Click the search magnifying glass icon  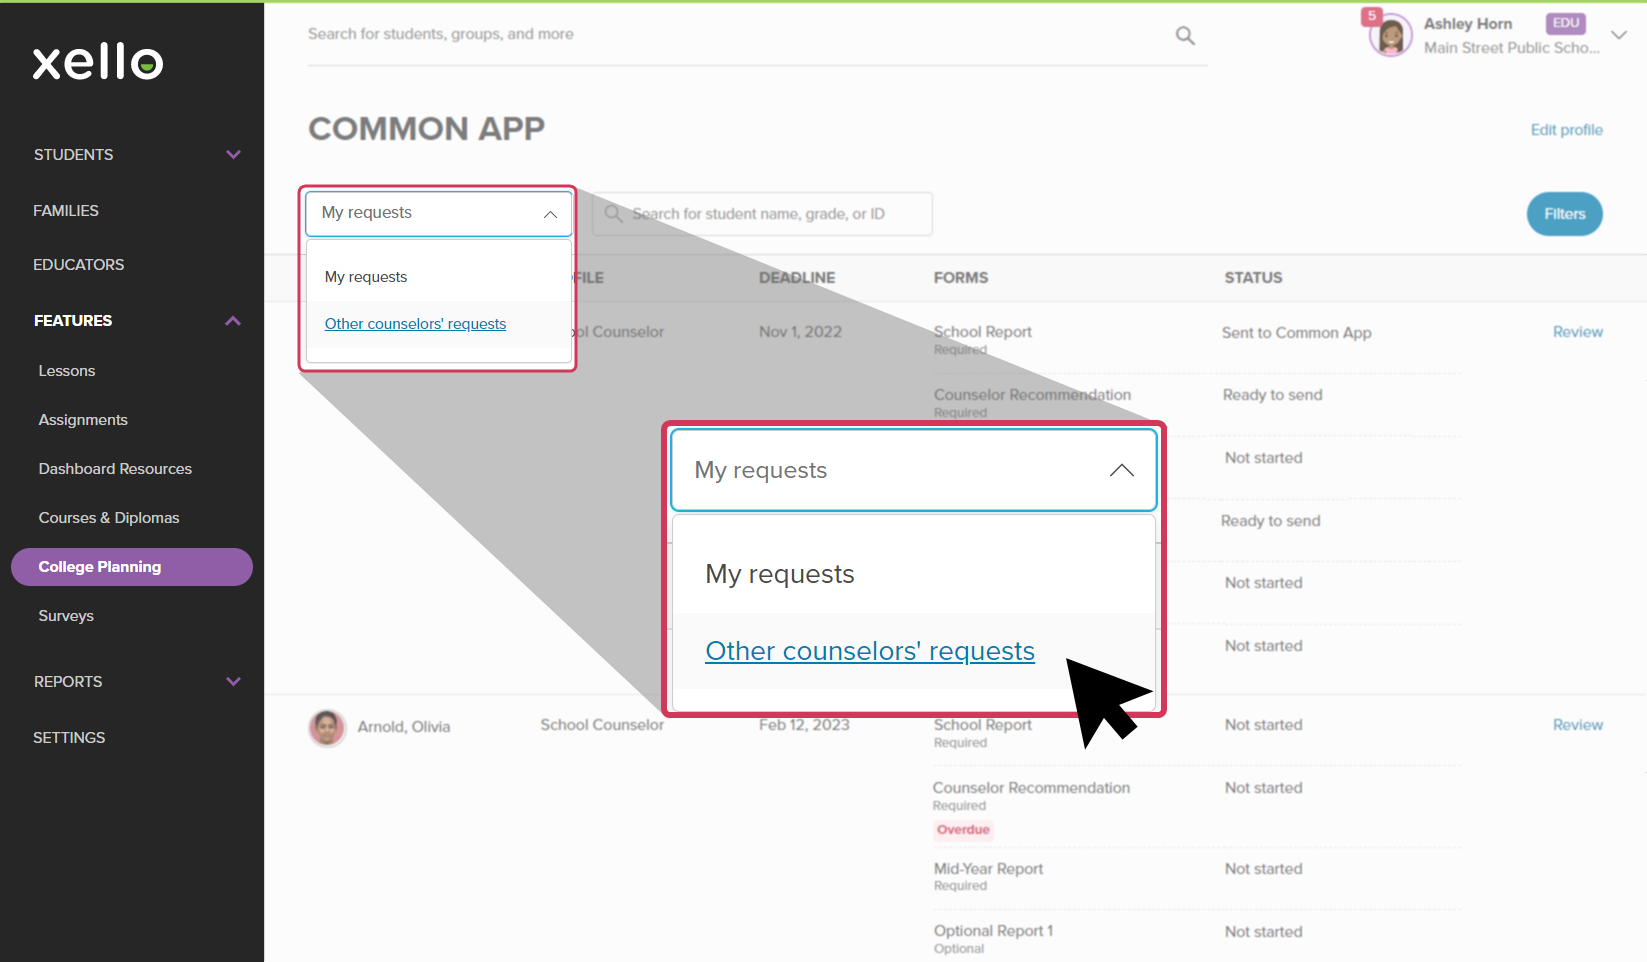[1184, 34]
